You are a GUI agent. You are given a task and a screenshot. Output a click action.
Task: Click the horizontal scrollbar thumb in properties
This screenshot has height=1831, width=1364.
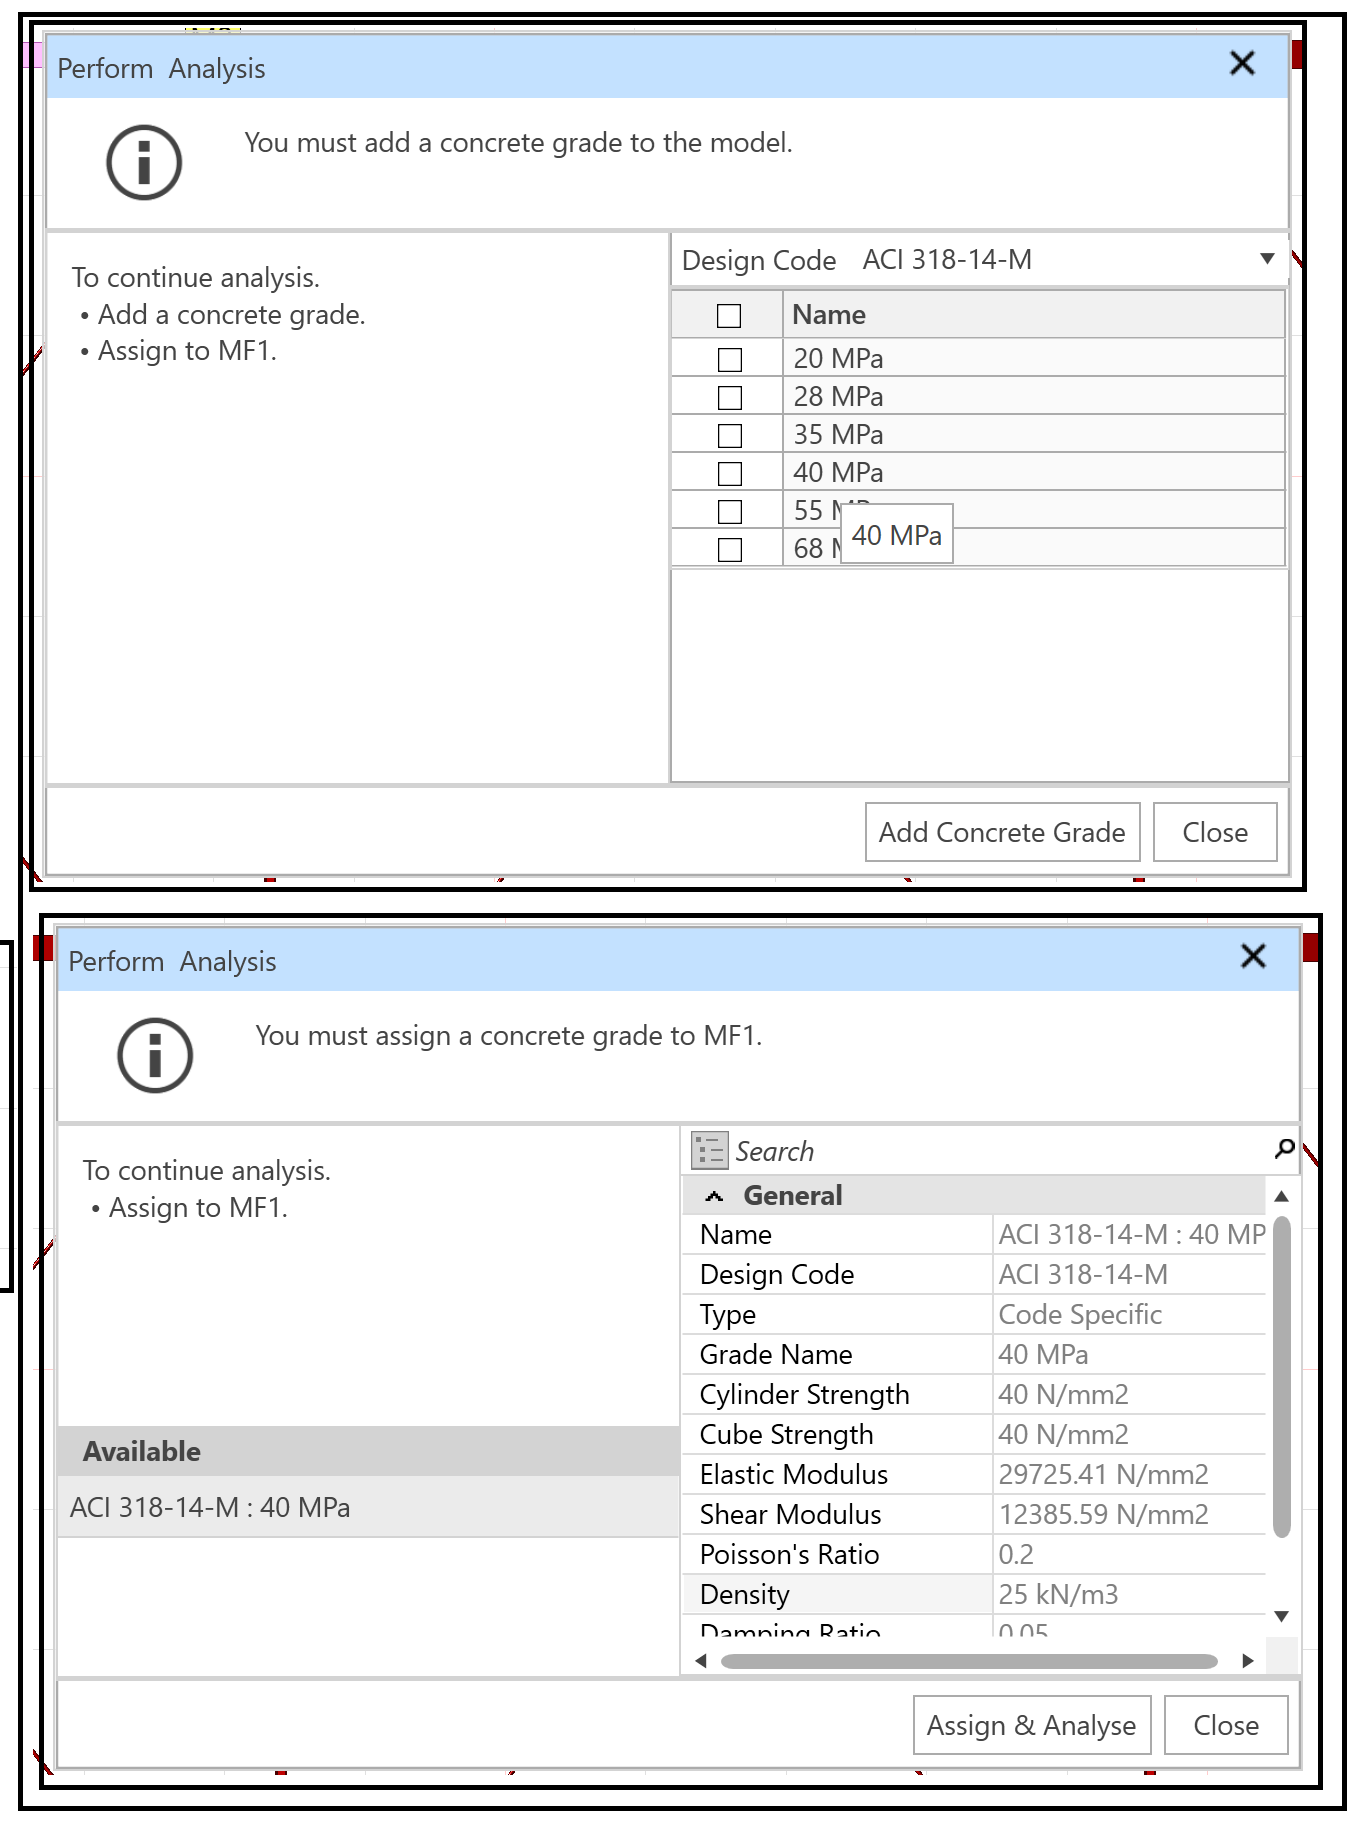click(969, 1661)
